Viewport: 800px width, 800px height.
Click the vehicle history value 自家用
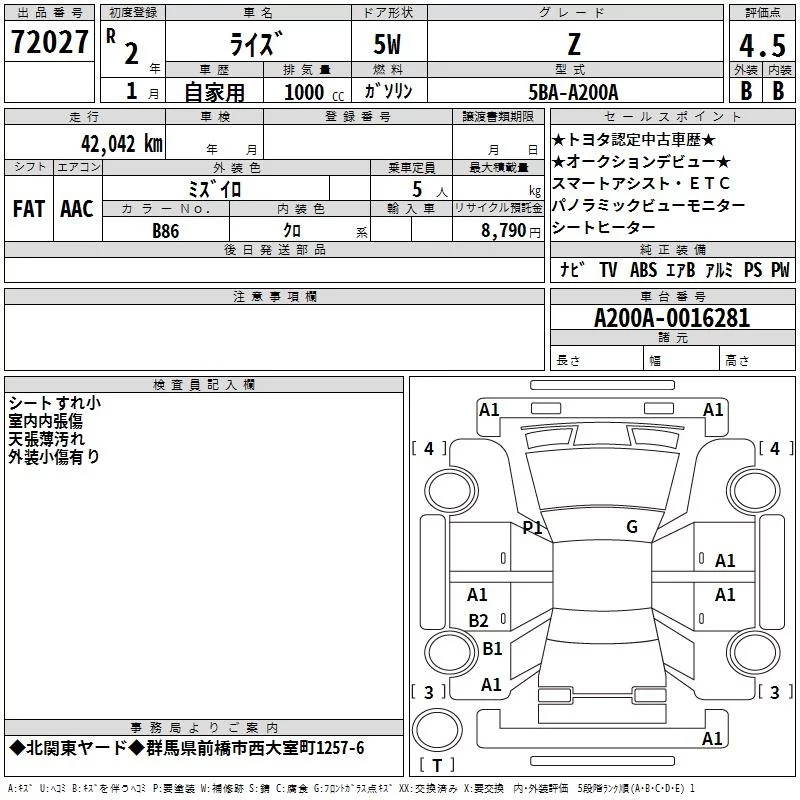point(214,92)
